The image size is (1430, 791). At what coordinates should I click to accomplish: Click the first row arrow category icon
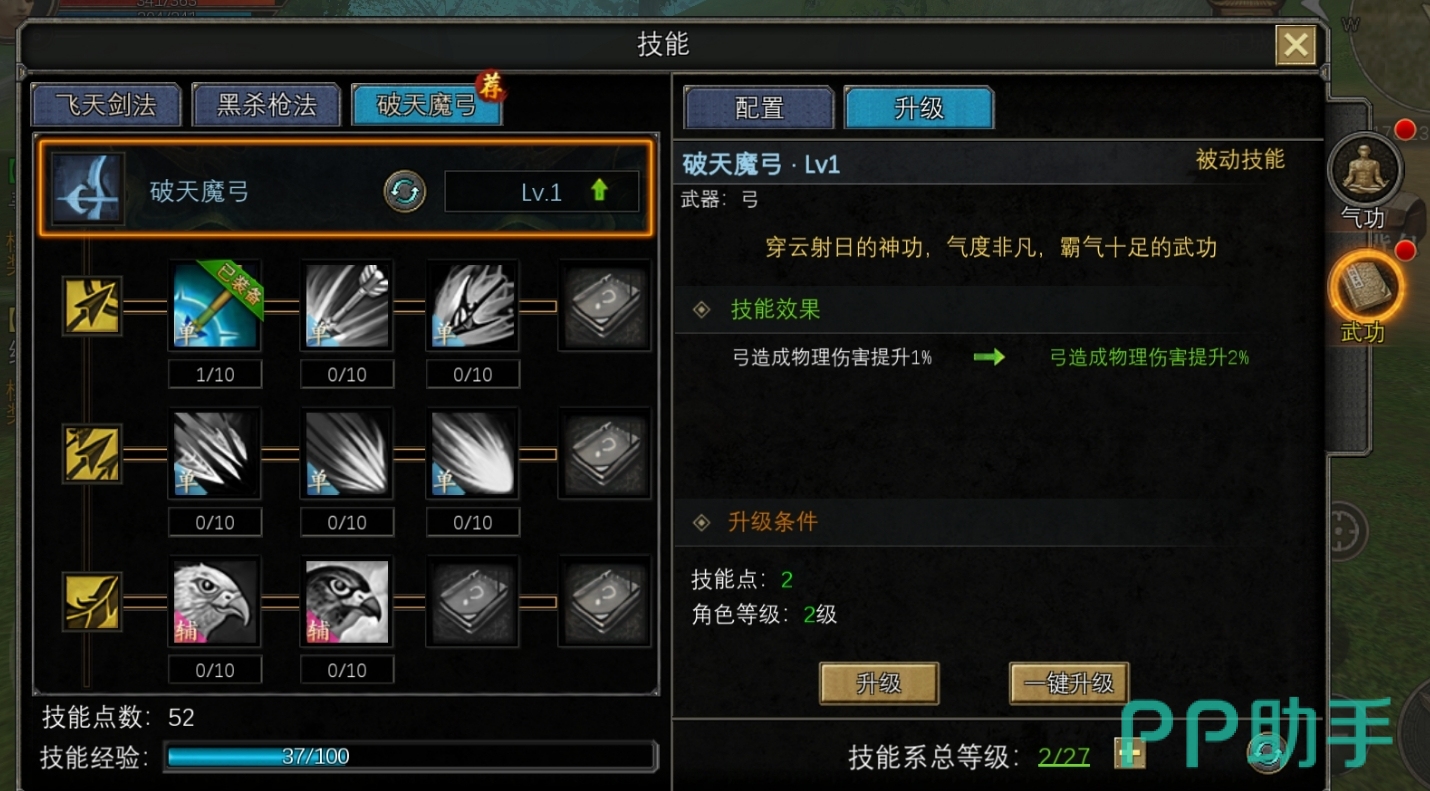click(x=92, y=306)
